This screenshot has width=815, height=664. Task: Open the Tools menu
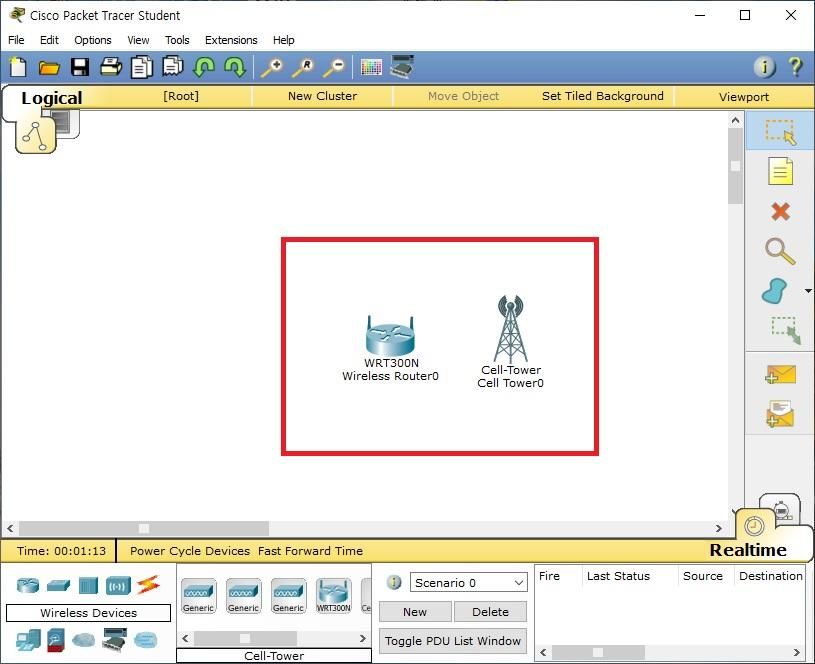tap(177, 40)
